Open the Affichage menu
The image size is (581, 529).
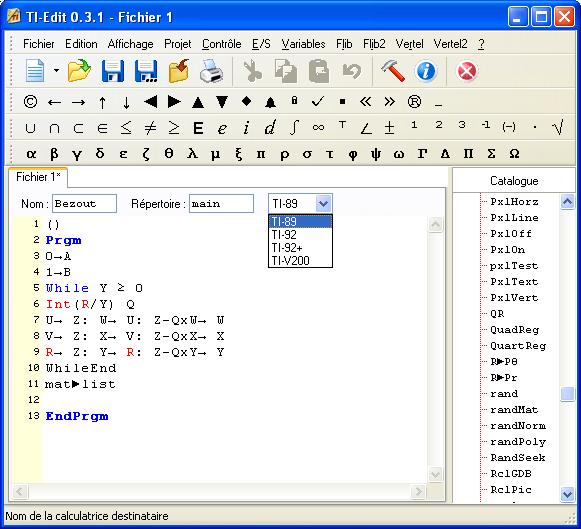[130, 44]
